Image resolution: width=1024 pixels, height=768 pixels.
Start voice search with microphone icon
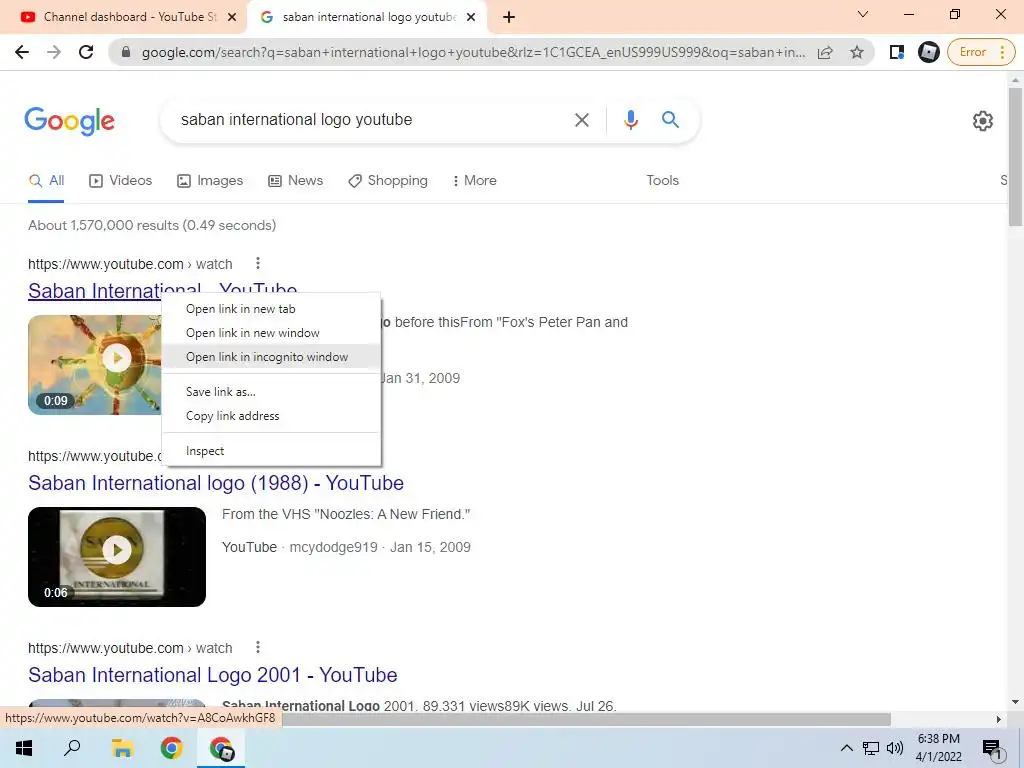[x=630, y=120]
